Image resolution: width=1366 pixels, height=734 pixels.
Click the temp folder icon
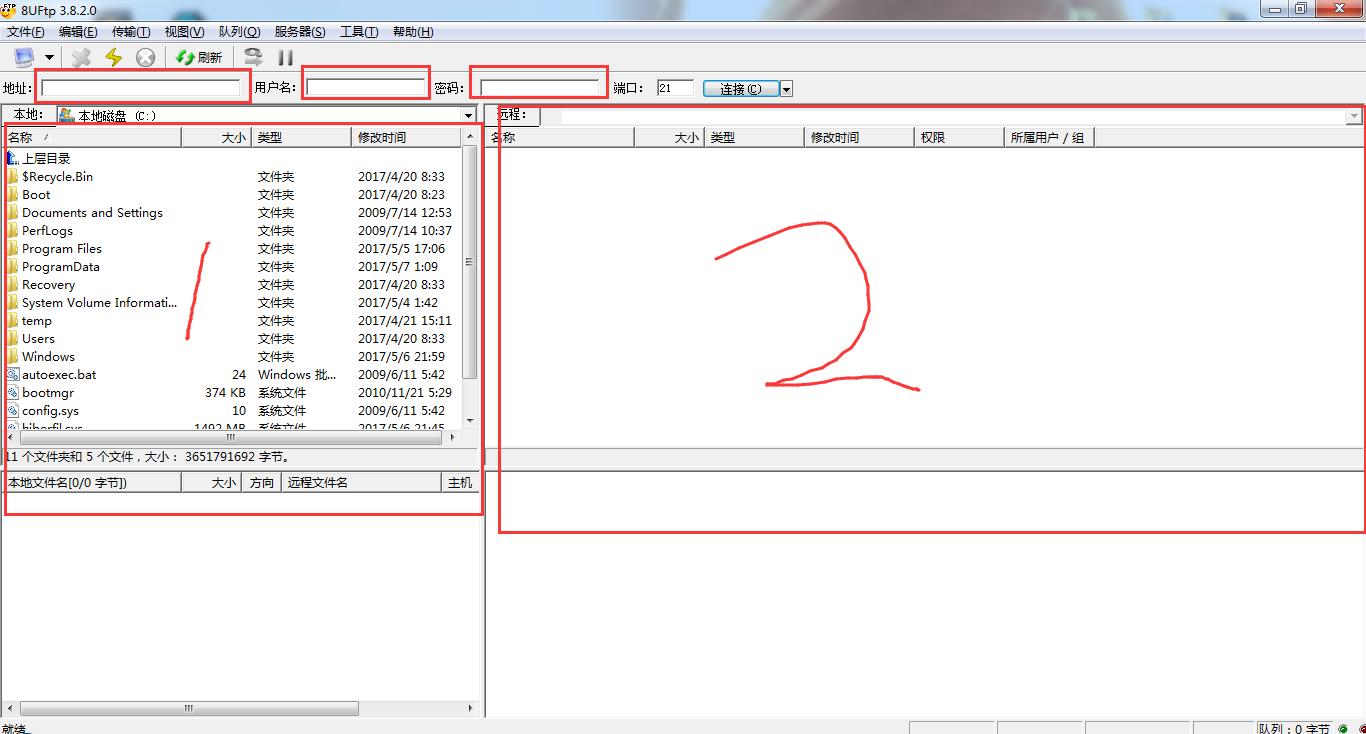tap(13, 321)
